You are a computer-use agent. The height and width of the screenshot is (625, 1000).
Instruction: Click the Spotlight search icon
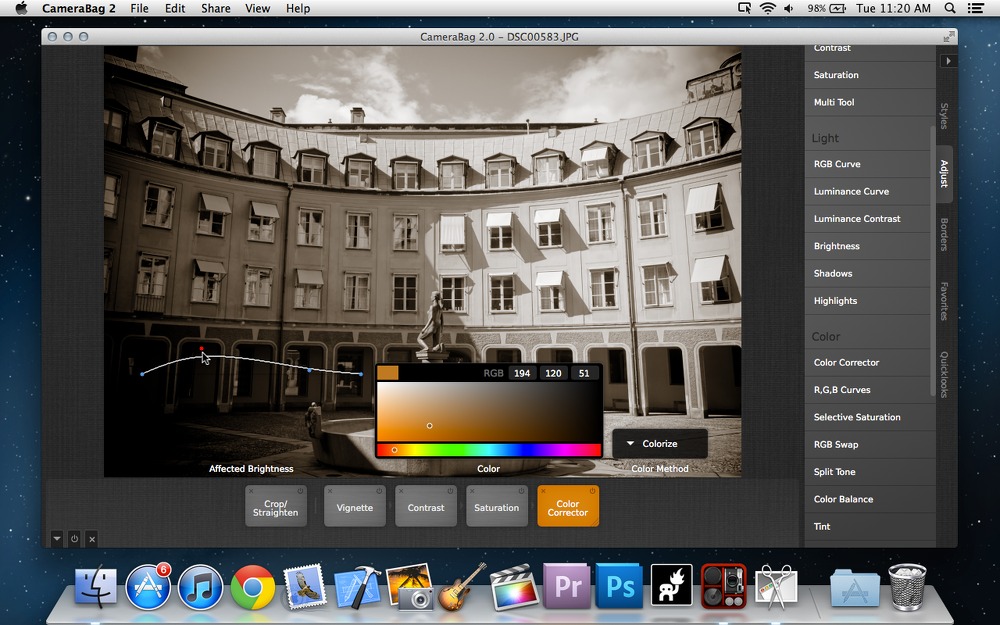pyautogui.click(x=950, y=8)
